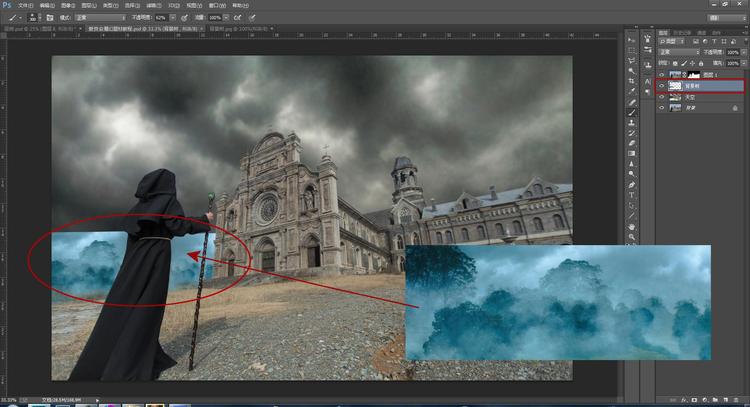Click the flow value field
This screenshot has width=750, height=407.
click(215, 18)
